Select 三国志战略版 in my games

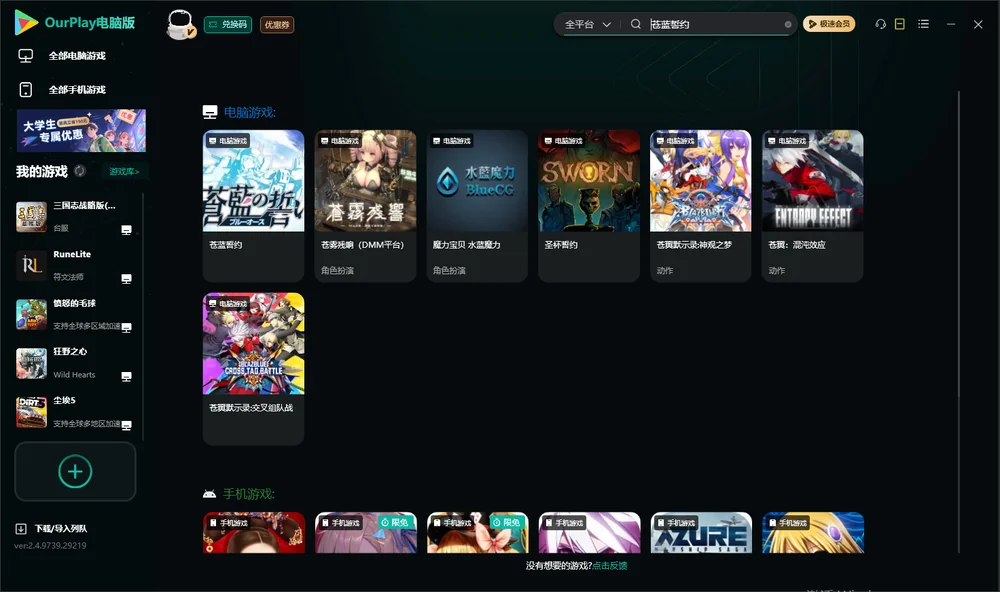pos(75,217)
